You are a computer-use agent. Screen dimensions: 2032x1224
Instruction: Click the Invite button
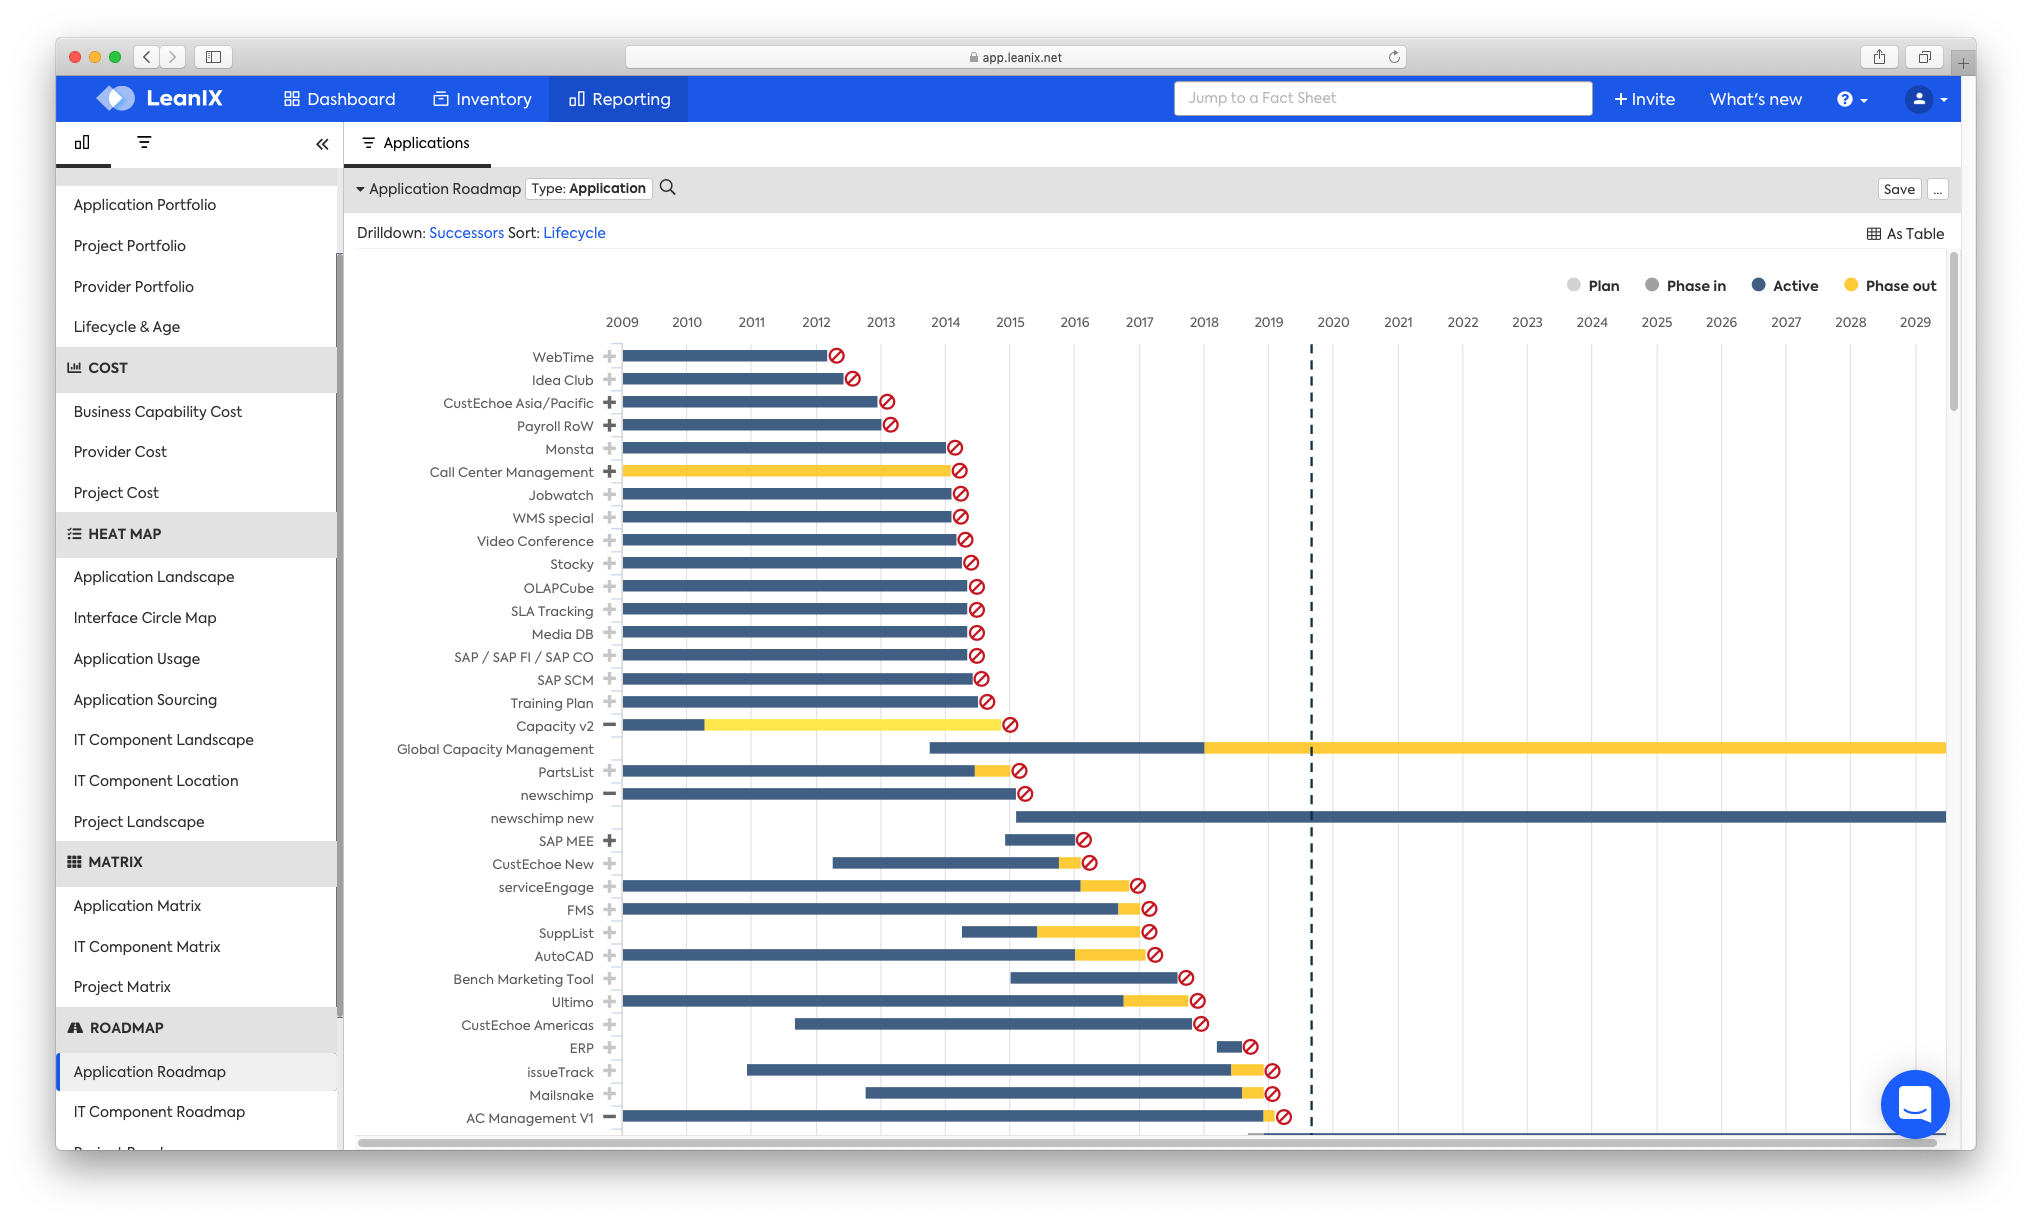point(1644,99)
